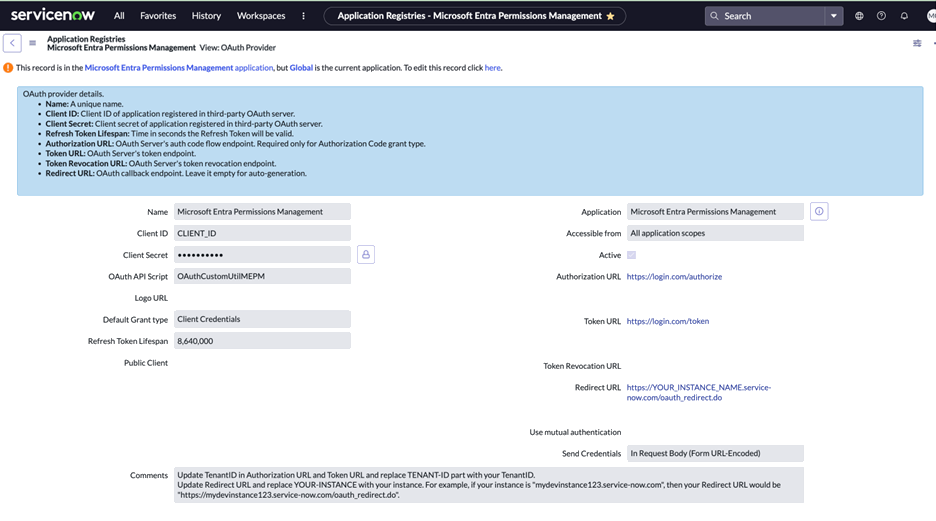Open the Redirect URL oauth_redirect.do link
Image resolution: width=936 pixels, height=521 pixels.
coord(698,392)
